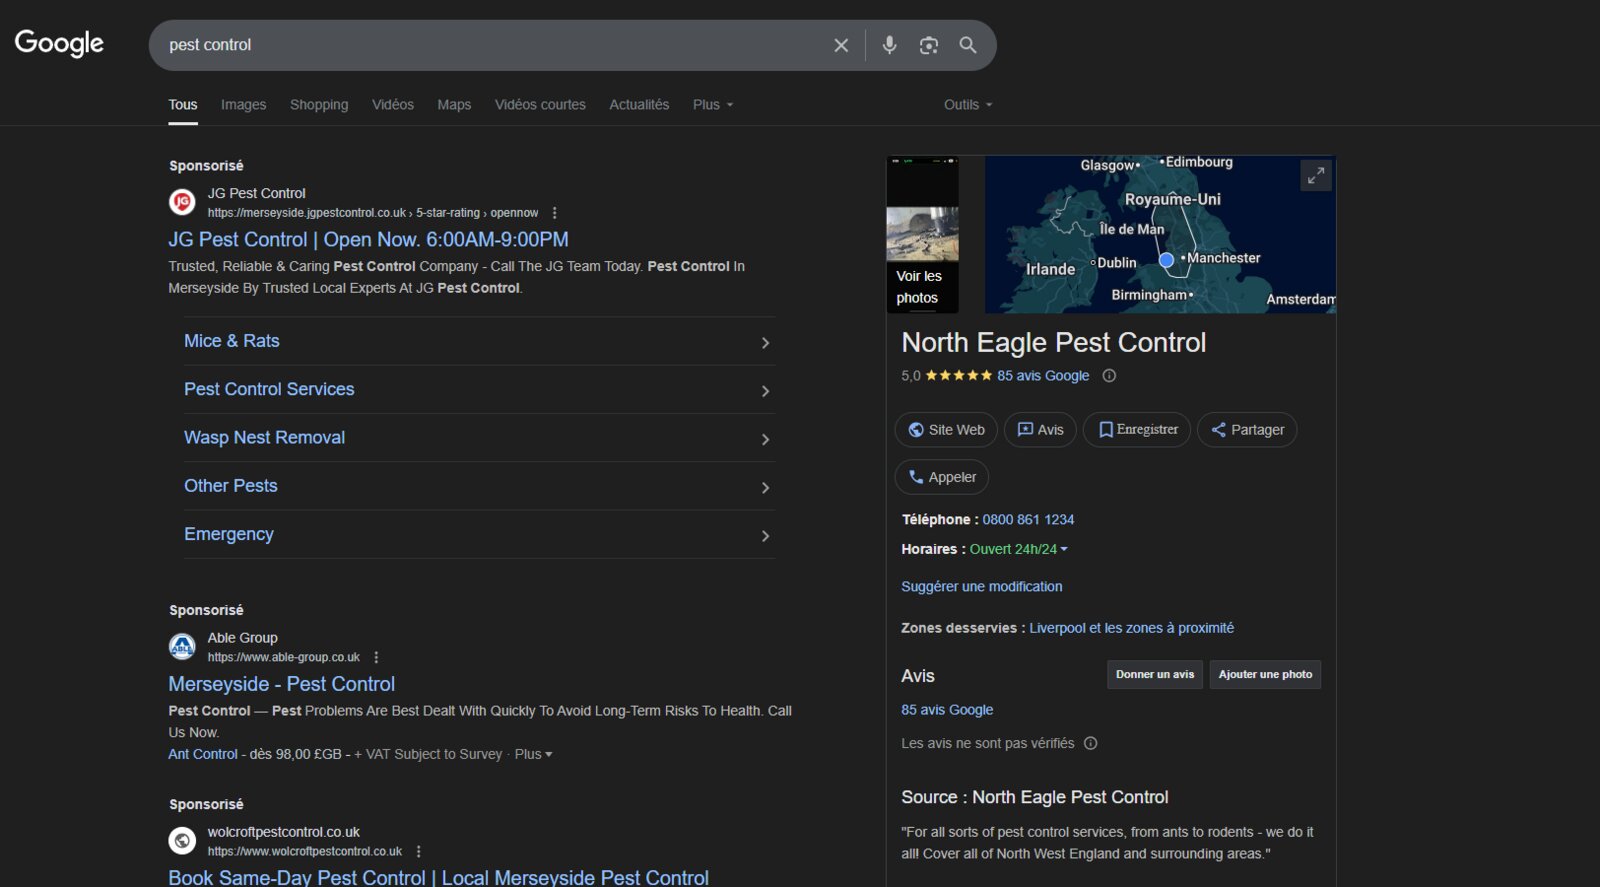Image resolution: width=1600 pixels, height=887 pixels.
Task: Share the business with Partager
Action: click(x=1247, y=430)
